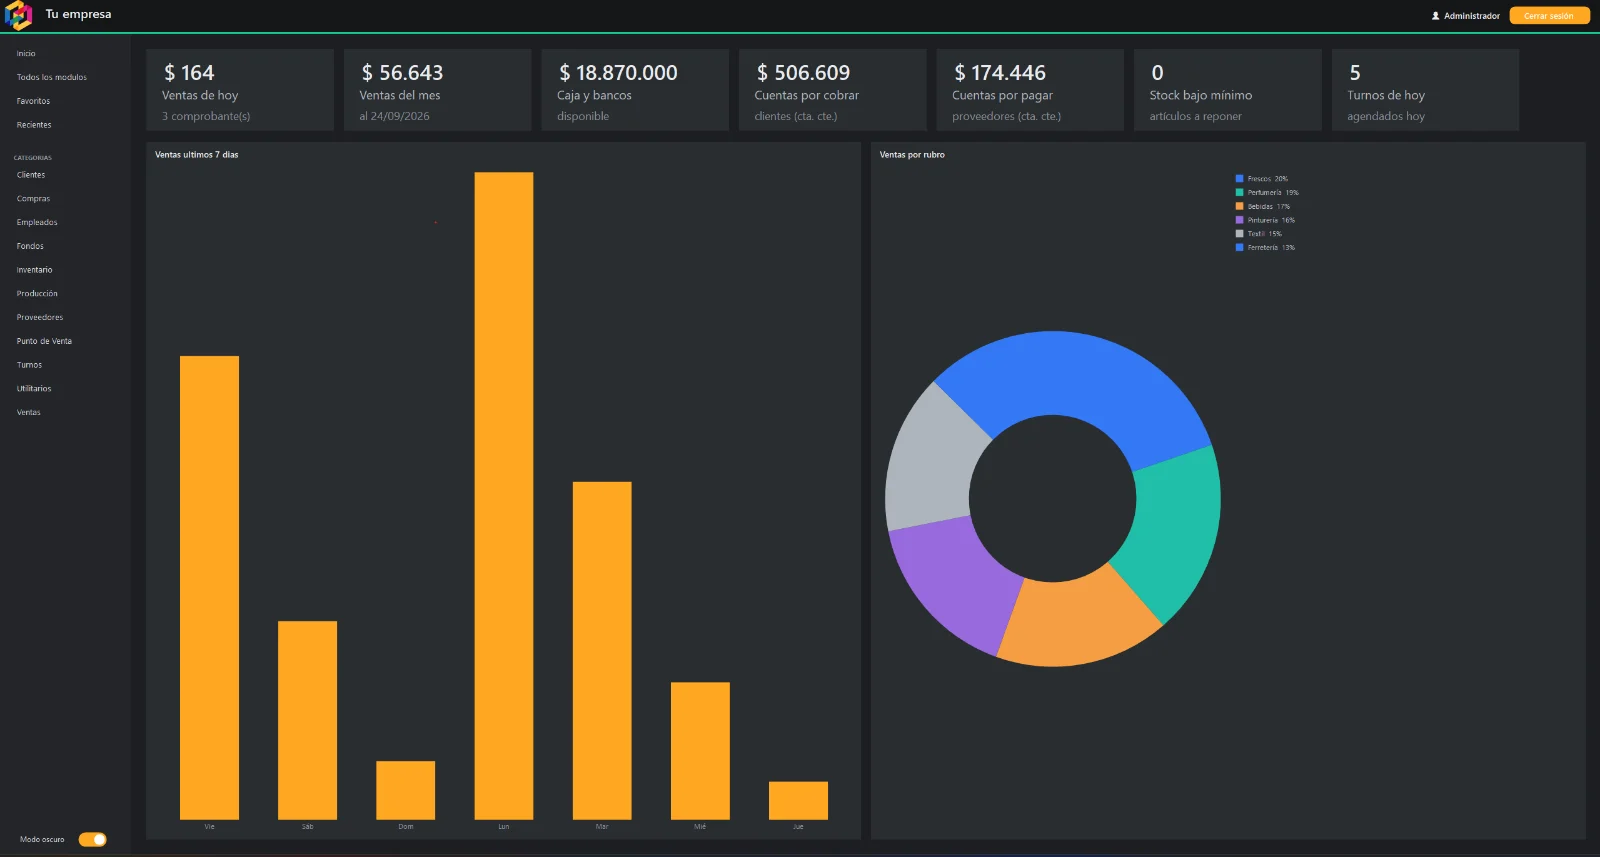Click the Ferretería legend swatch

click(1239, 247)
